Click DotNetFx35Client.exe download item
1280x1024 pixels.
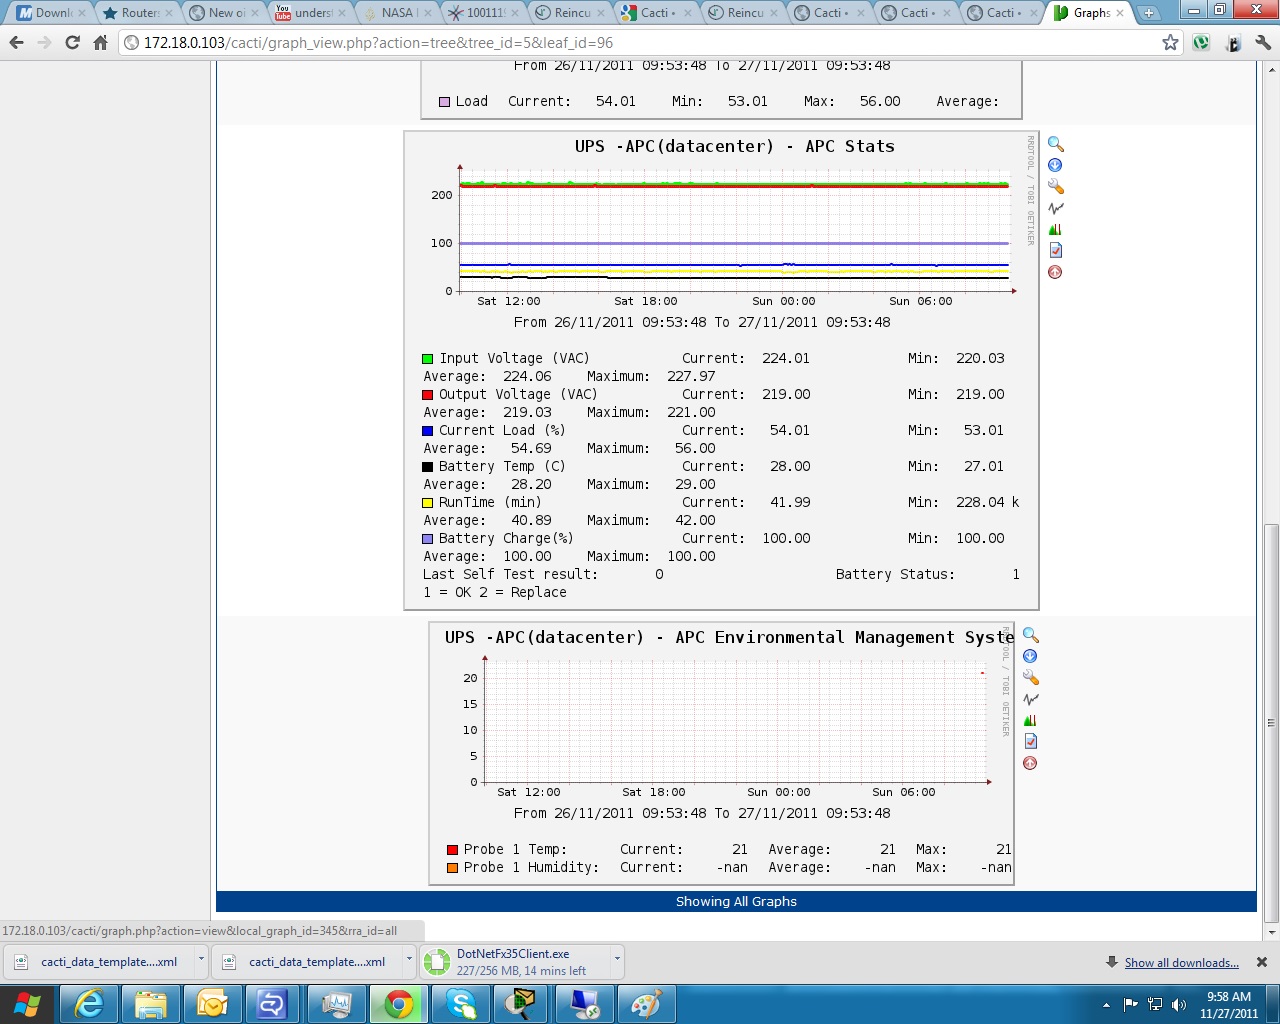click(x=516, y=962)
